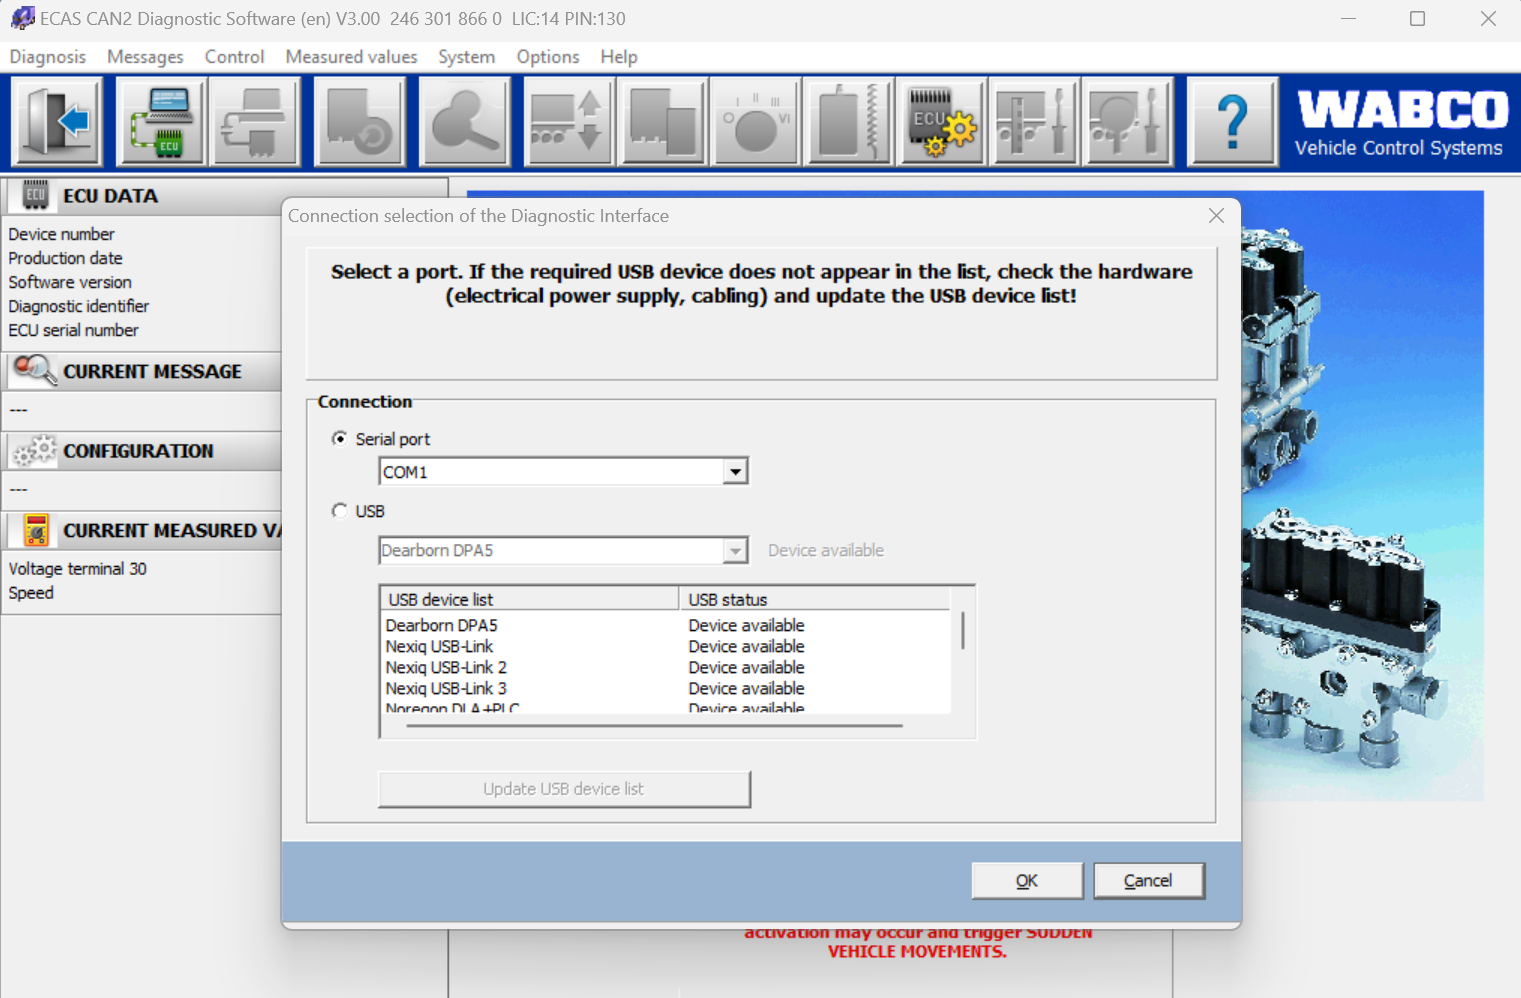Click the printer toolbar icon
The width and height of the screenshot is (1521, 998).
click(254, 122)
